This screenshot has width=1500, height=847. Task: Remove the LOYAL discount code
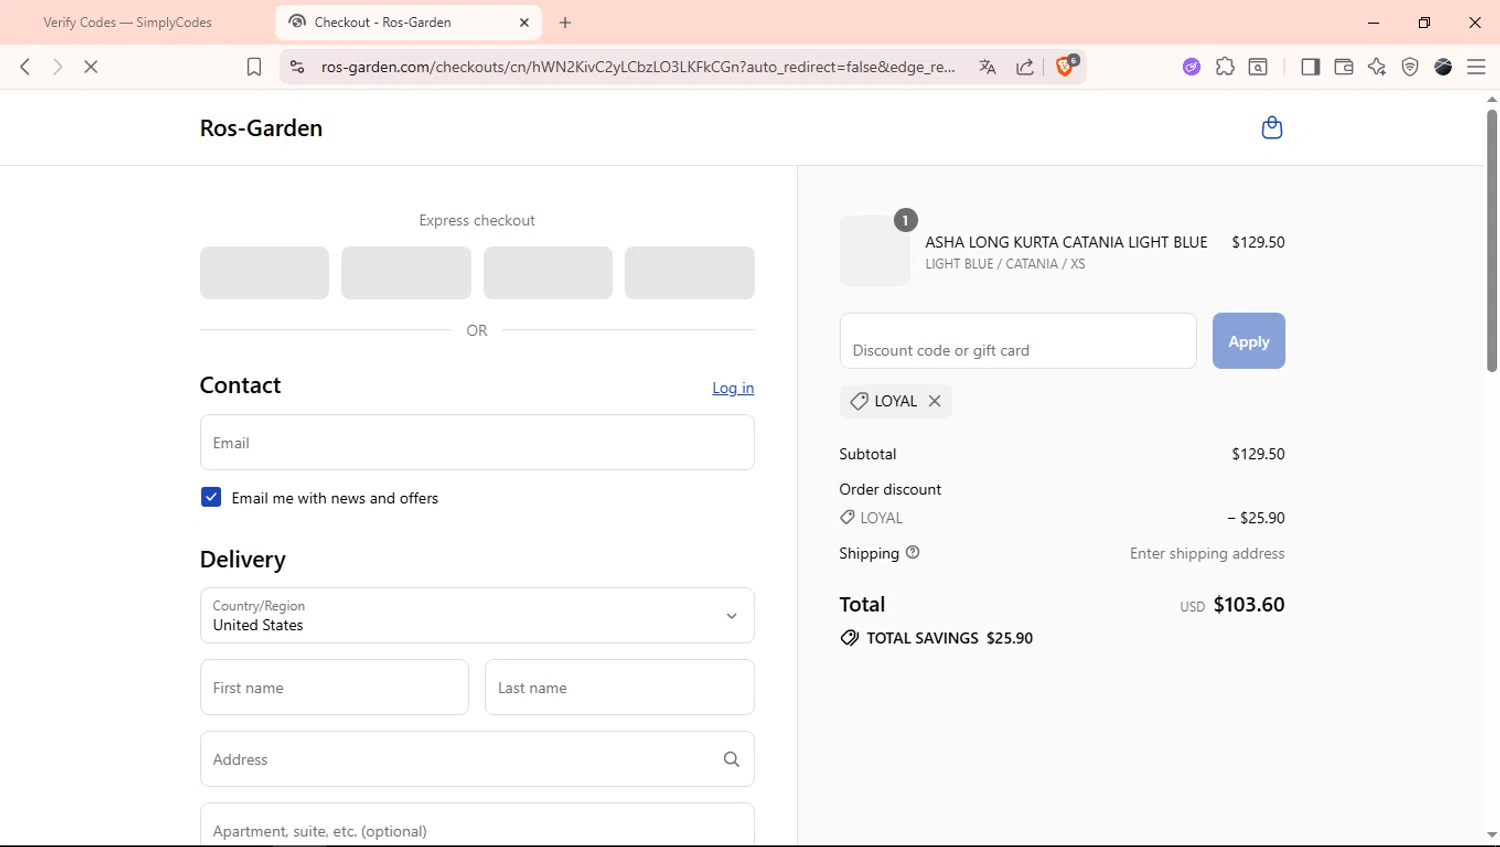[x=935, y=401]
